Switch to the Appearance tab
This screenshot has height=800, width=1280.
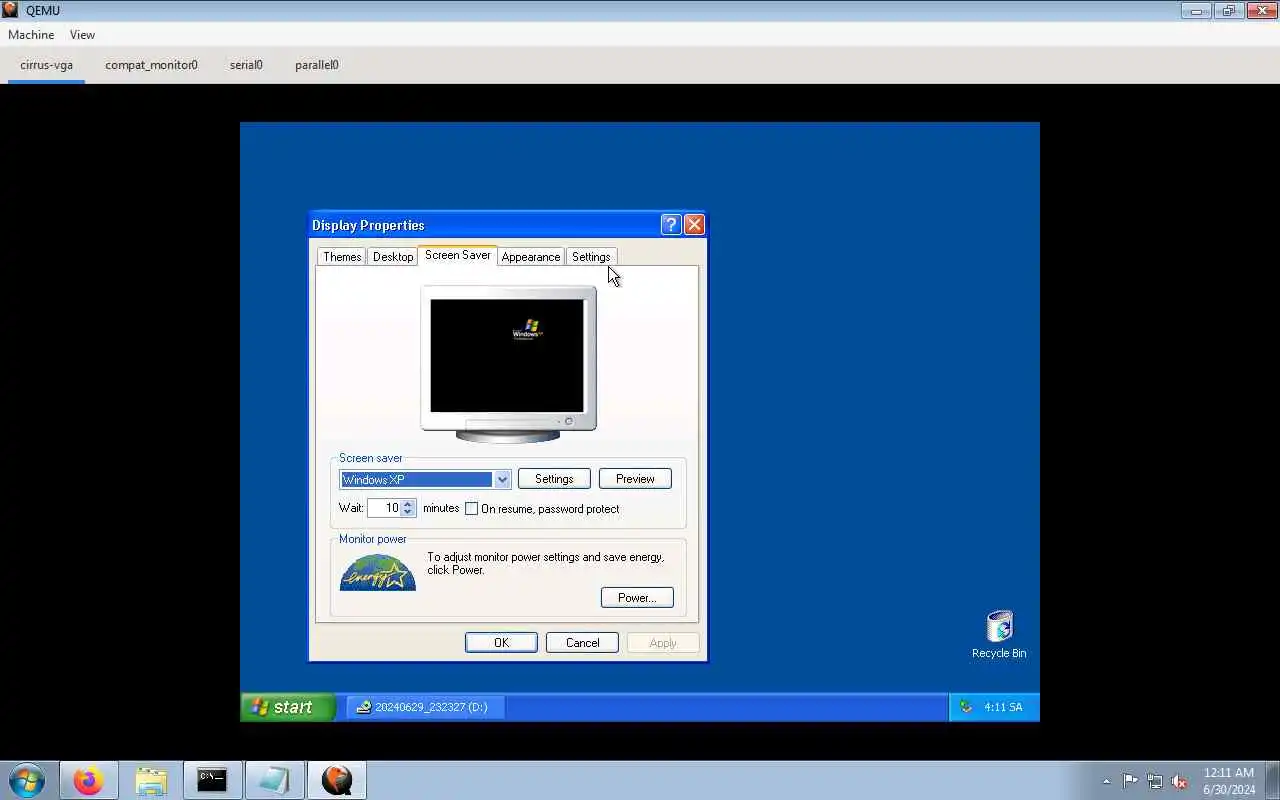coord(531,257)
